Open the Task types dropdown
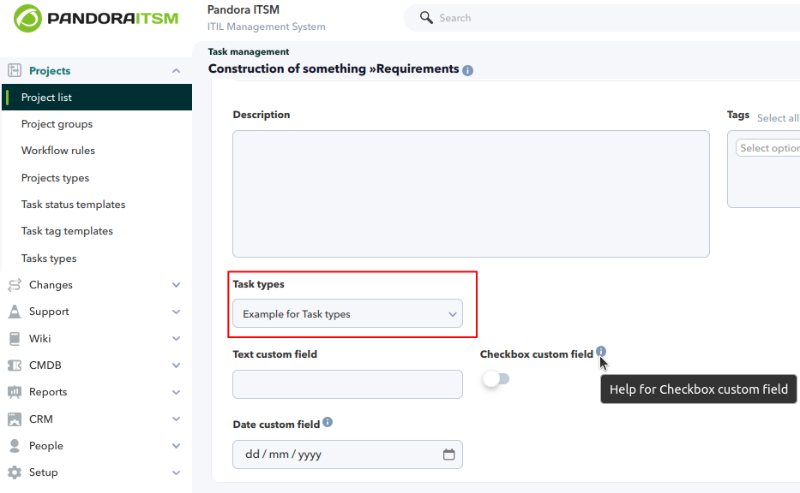The image size is (800, 493). 347,314
